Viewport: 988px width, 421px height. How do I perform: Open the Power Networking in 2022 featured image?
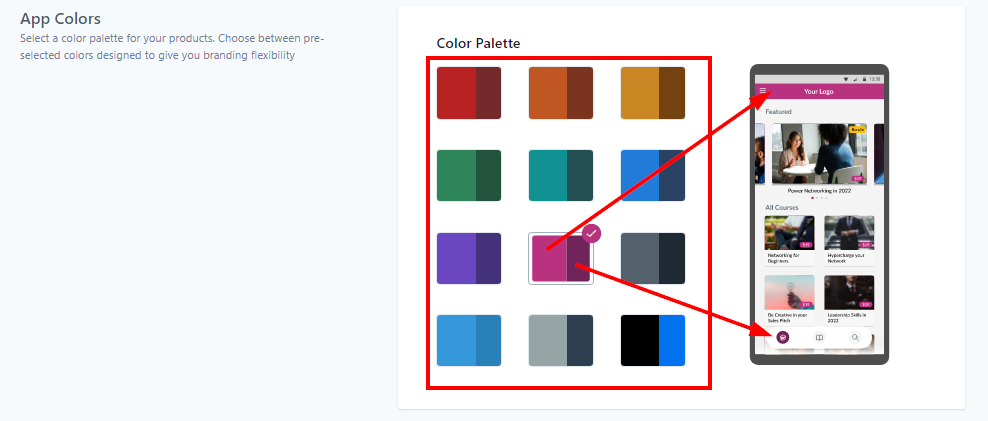819,153
